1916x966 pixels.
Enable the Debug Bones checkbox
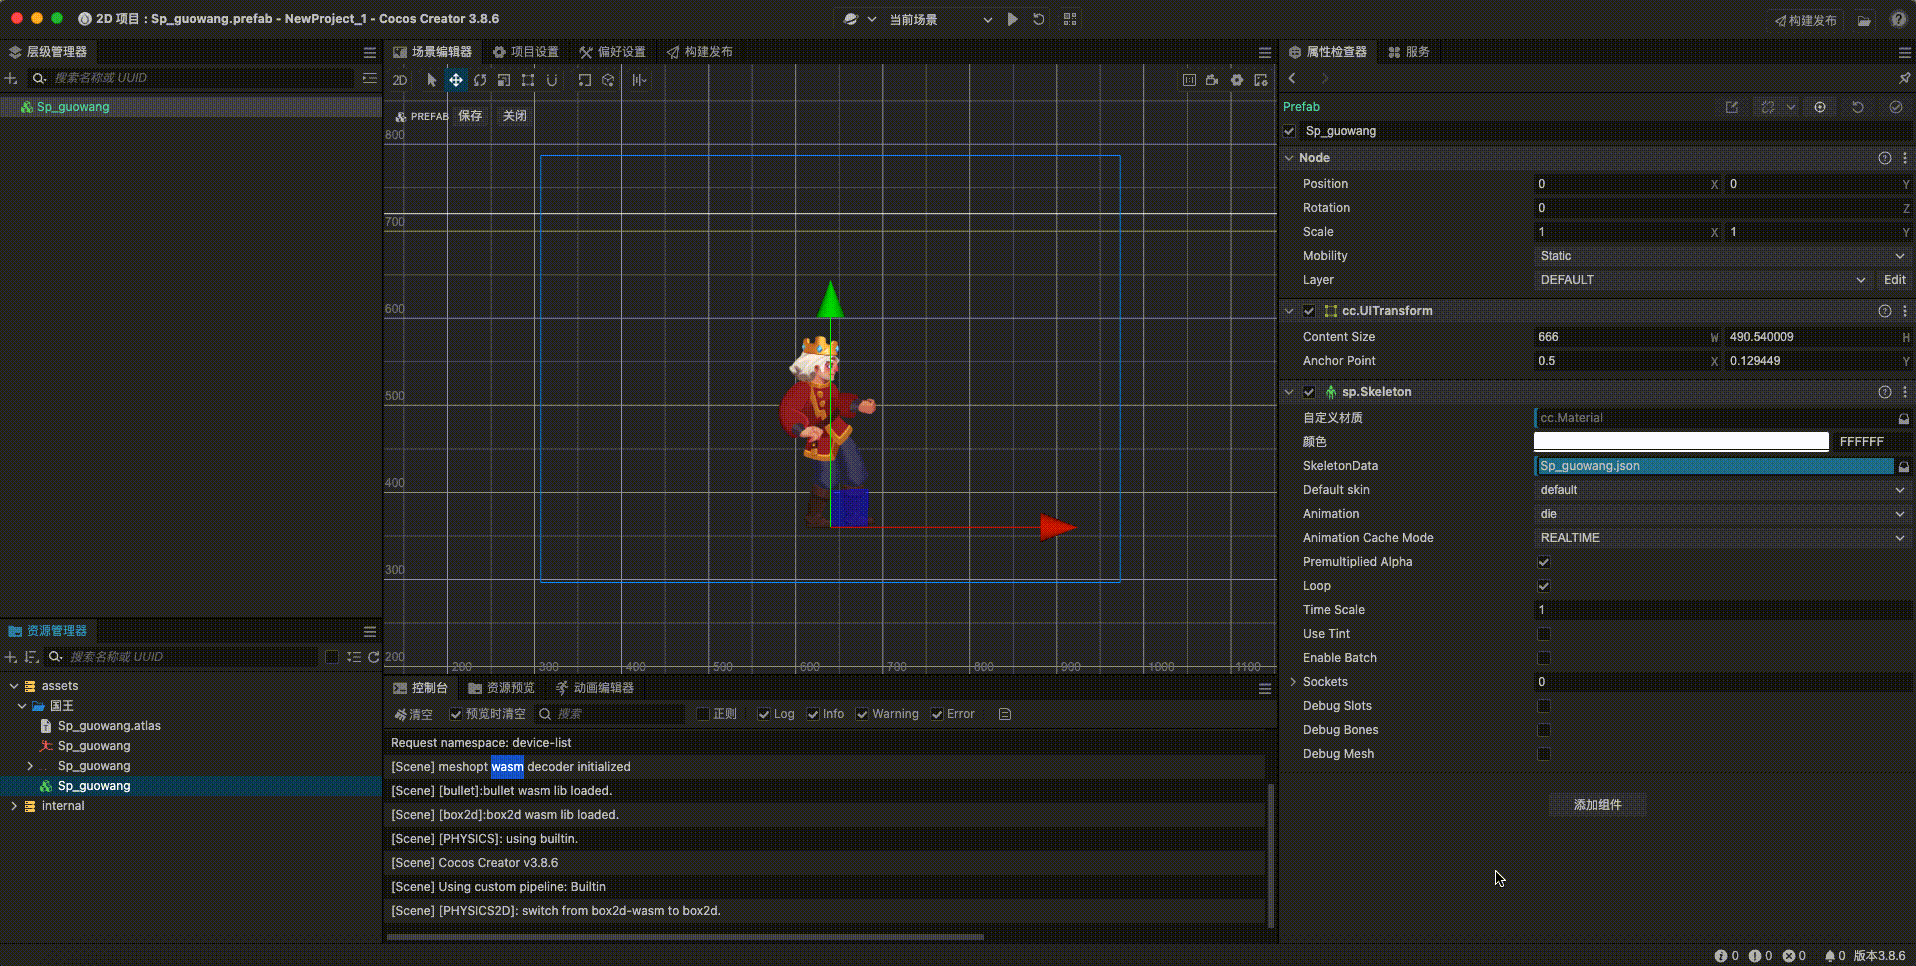click(x=1543, y=730)
